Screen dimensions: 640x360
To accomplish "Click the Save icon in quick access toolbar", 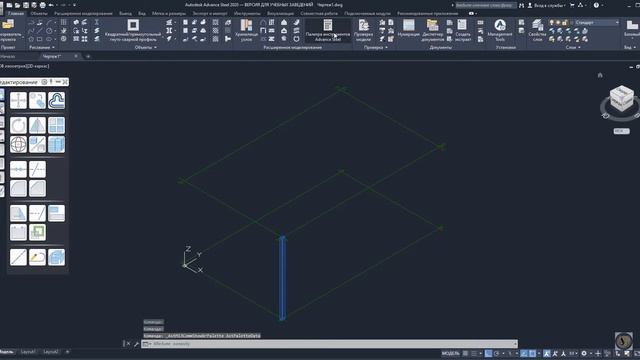I will click(26, 5).
